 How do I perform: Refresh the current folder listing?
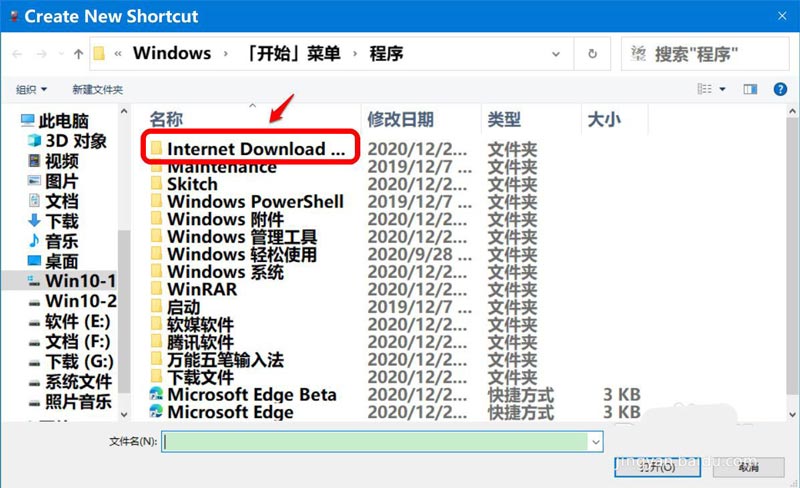tap(592, 54)
